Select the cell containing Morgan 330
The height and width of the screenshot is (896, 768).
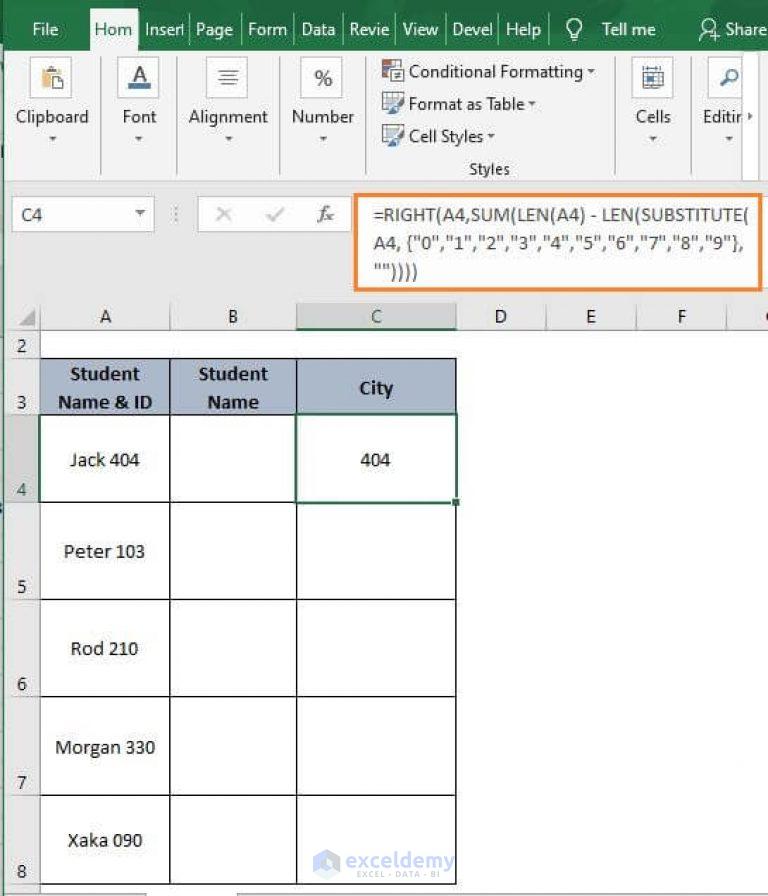coord(105,746)
